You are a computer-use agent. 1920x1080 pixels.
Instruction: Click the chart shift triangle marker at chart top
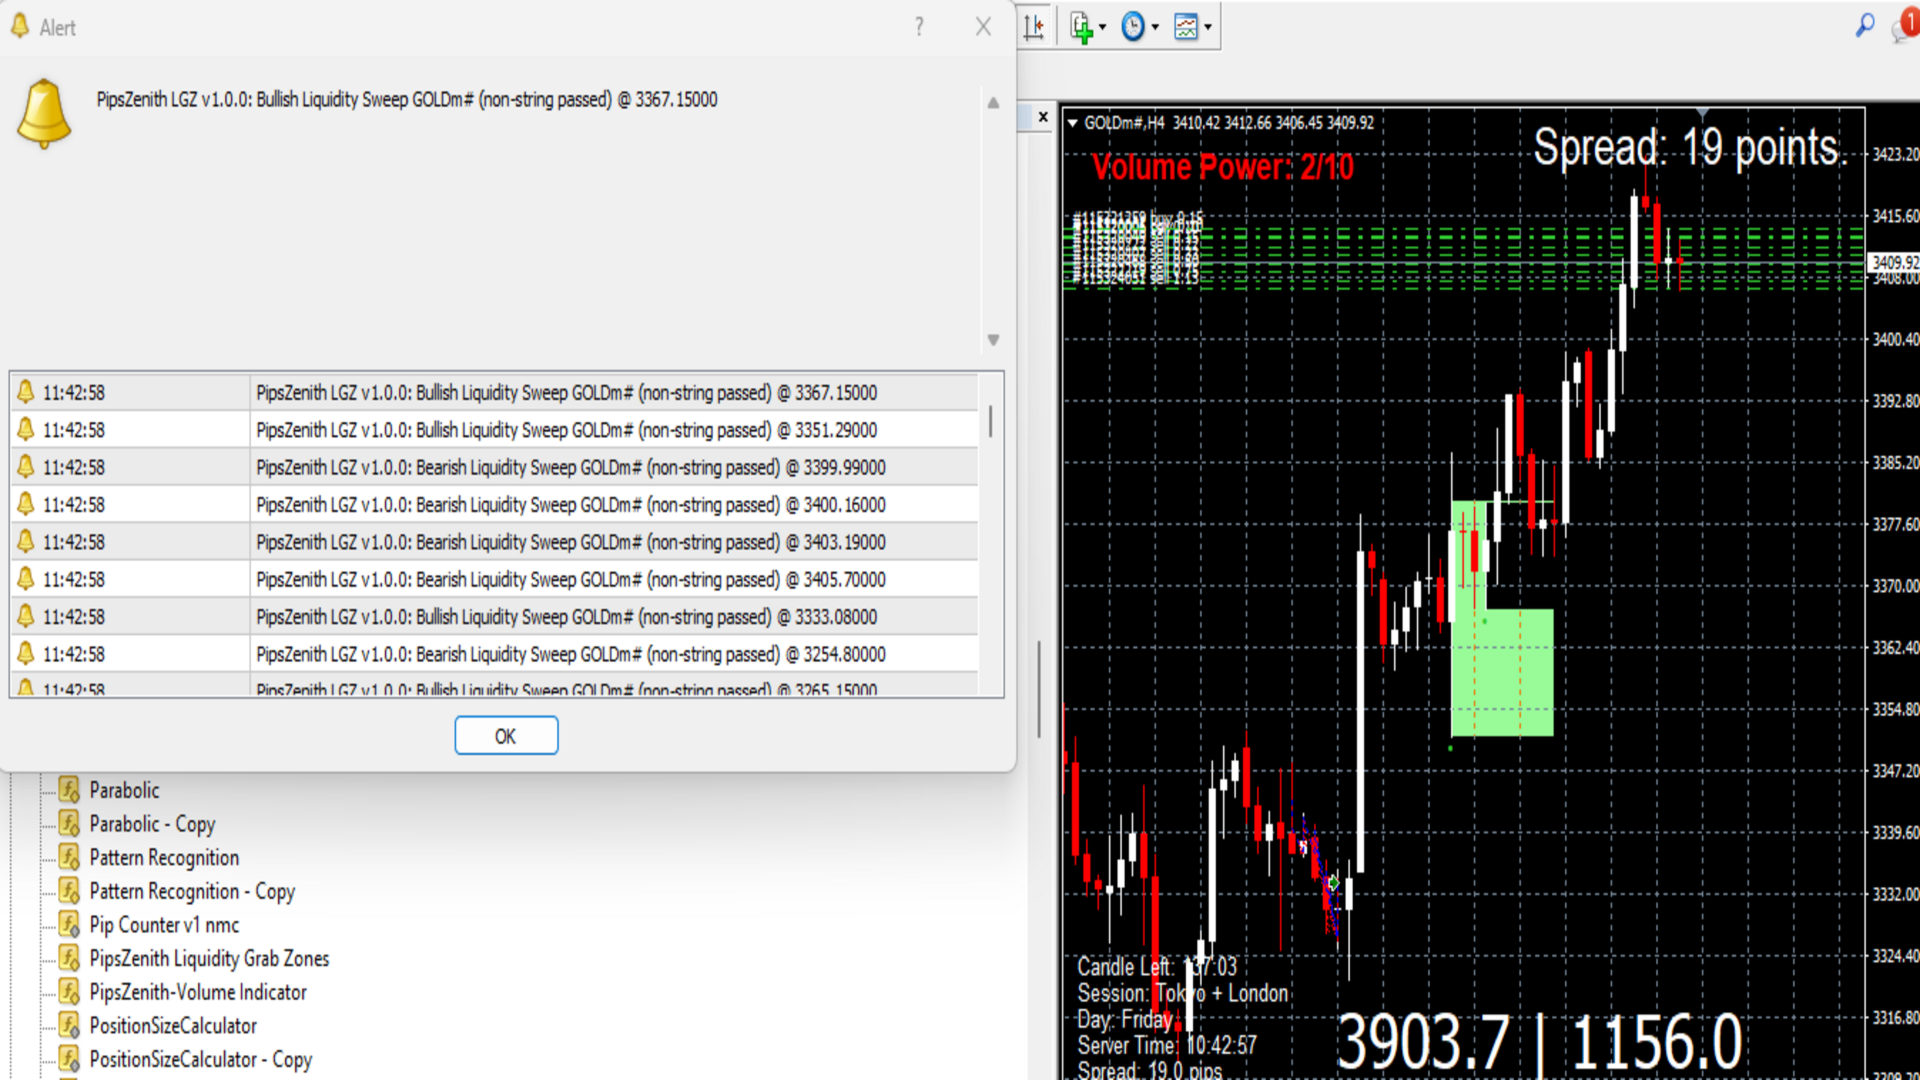pos(1702,113)
